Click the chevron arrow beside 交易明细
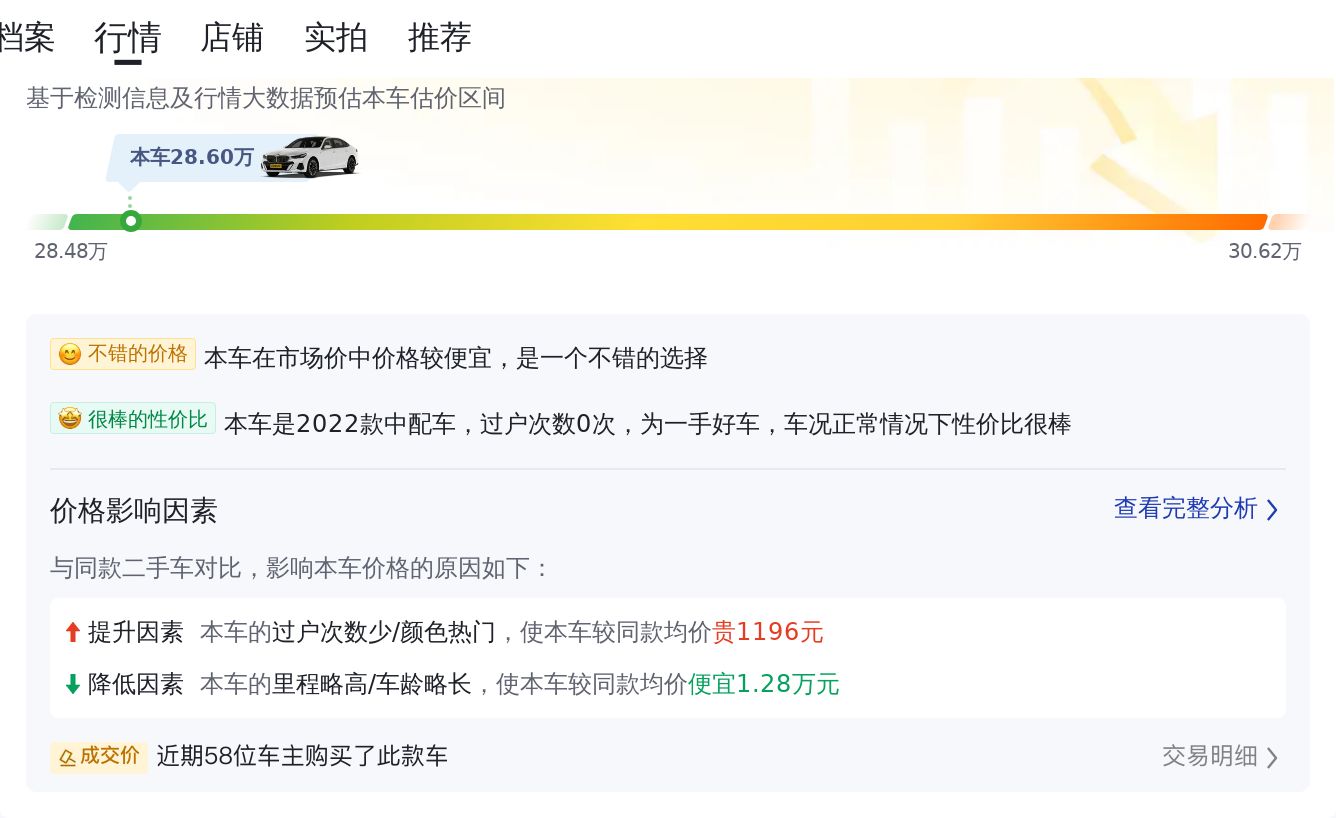 (x=1272, y=757)
